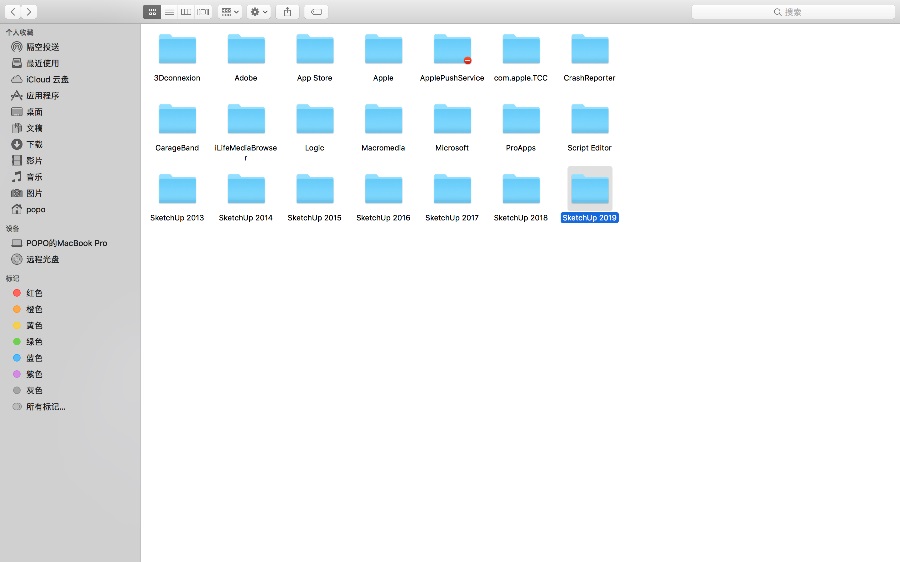Focus the search field
Screen dimensions: 900x562
(x=793, y=11)
